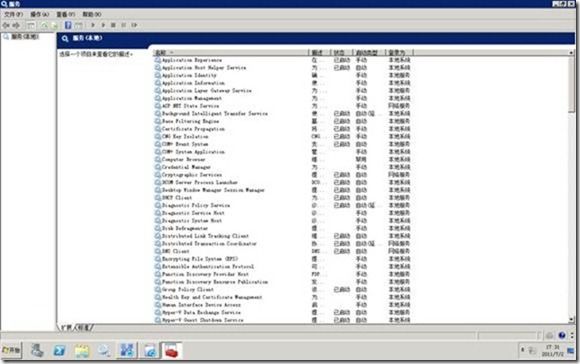Export the list using toolbar icon

coord(54,25)
